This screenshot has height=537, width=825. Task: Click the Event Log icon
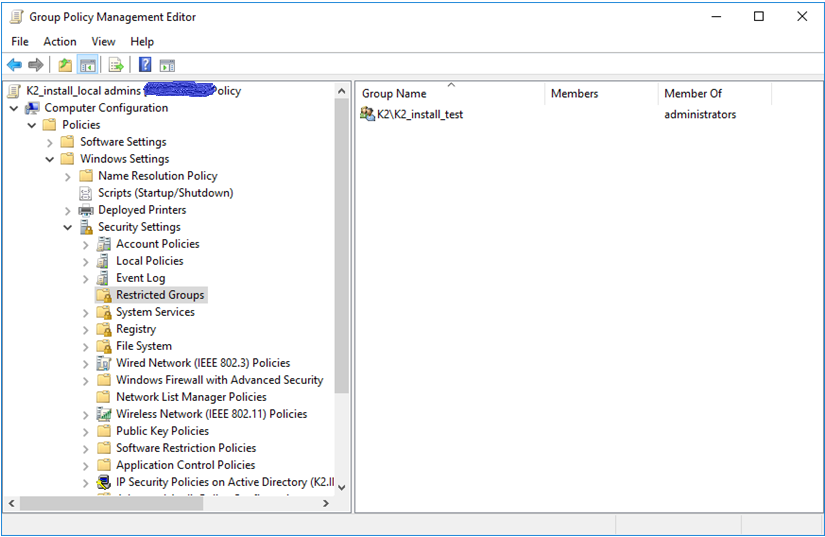pyautogui.click(x=103, y=278)
